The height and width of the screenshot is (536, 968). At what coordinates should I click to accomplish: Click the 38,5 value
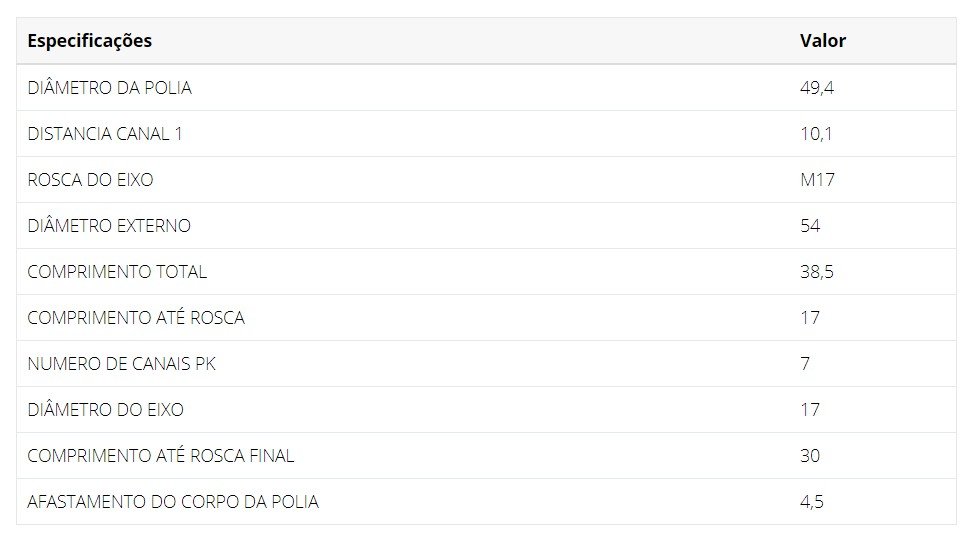816,272
